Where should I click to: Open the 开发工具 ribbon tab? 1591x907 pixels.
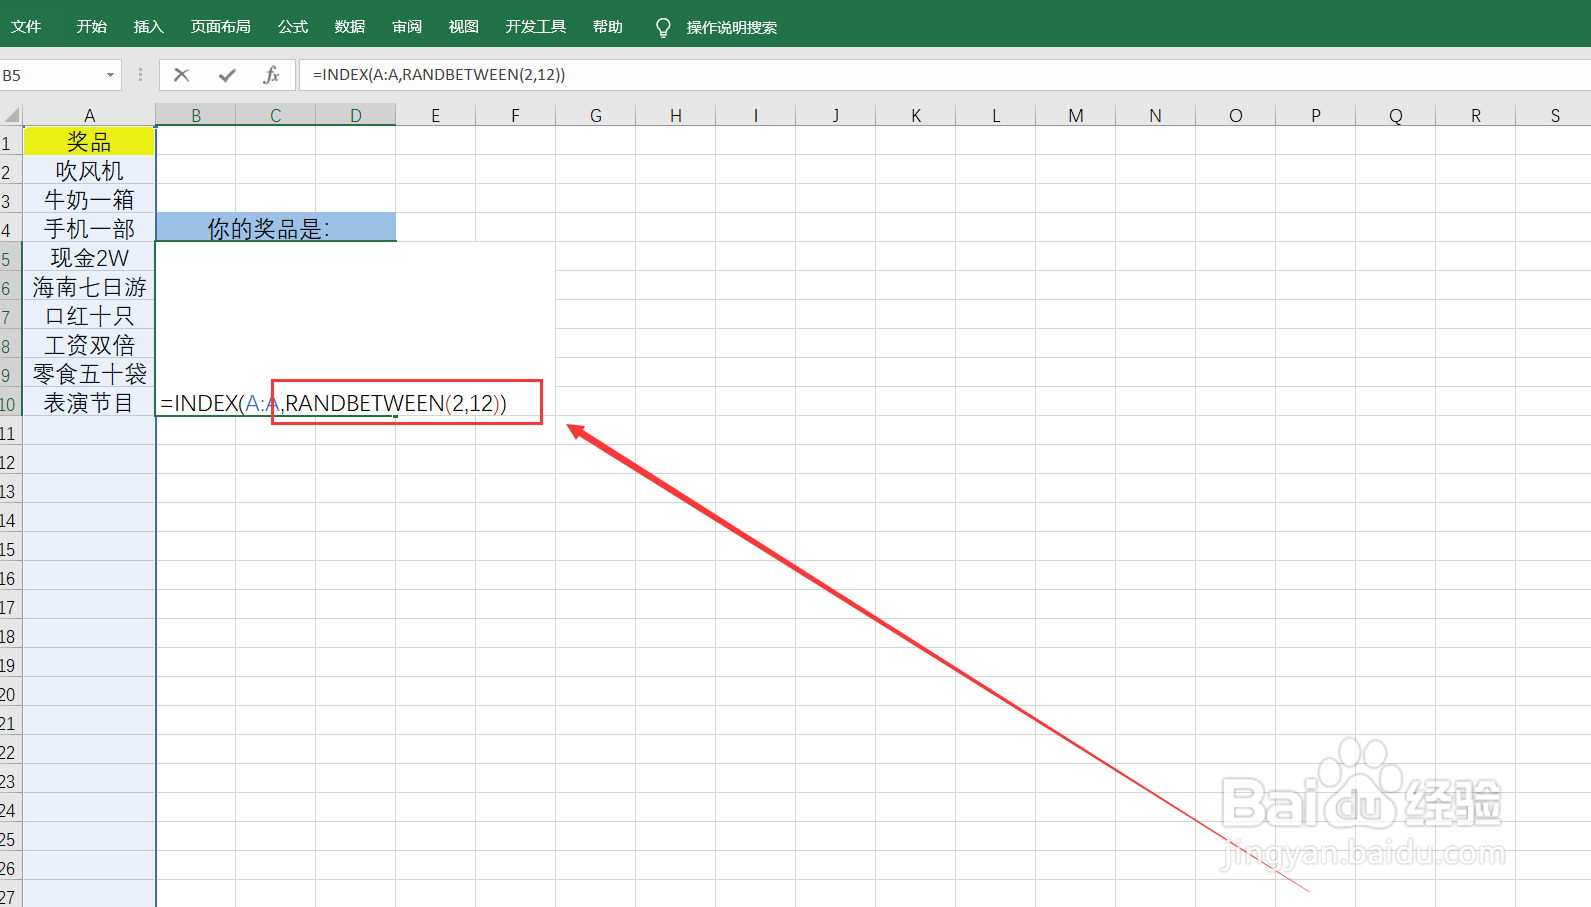[x=536, y=27]
